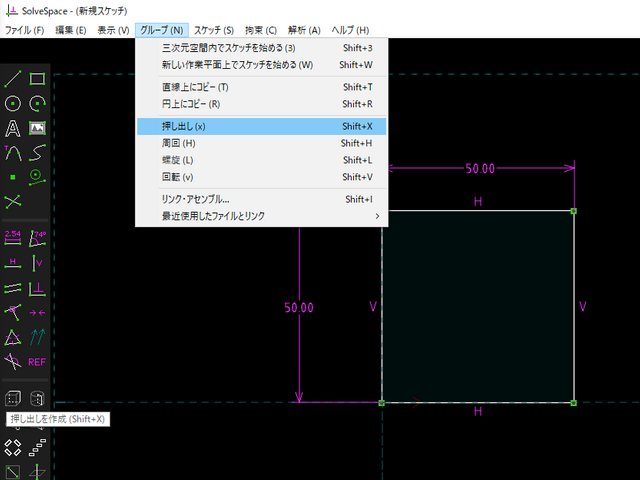Select the arc of a circle tool
The height and width of the screenshot is (480, 640).
tap(37, 103)
